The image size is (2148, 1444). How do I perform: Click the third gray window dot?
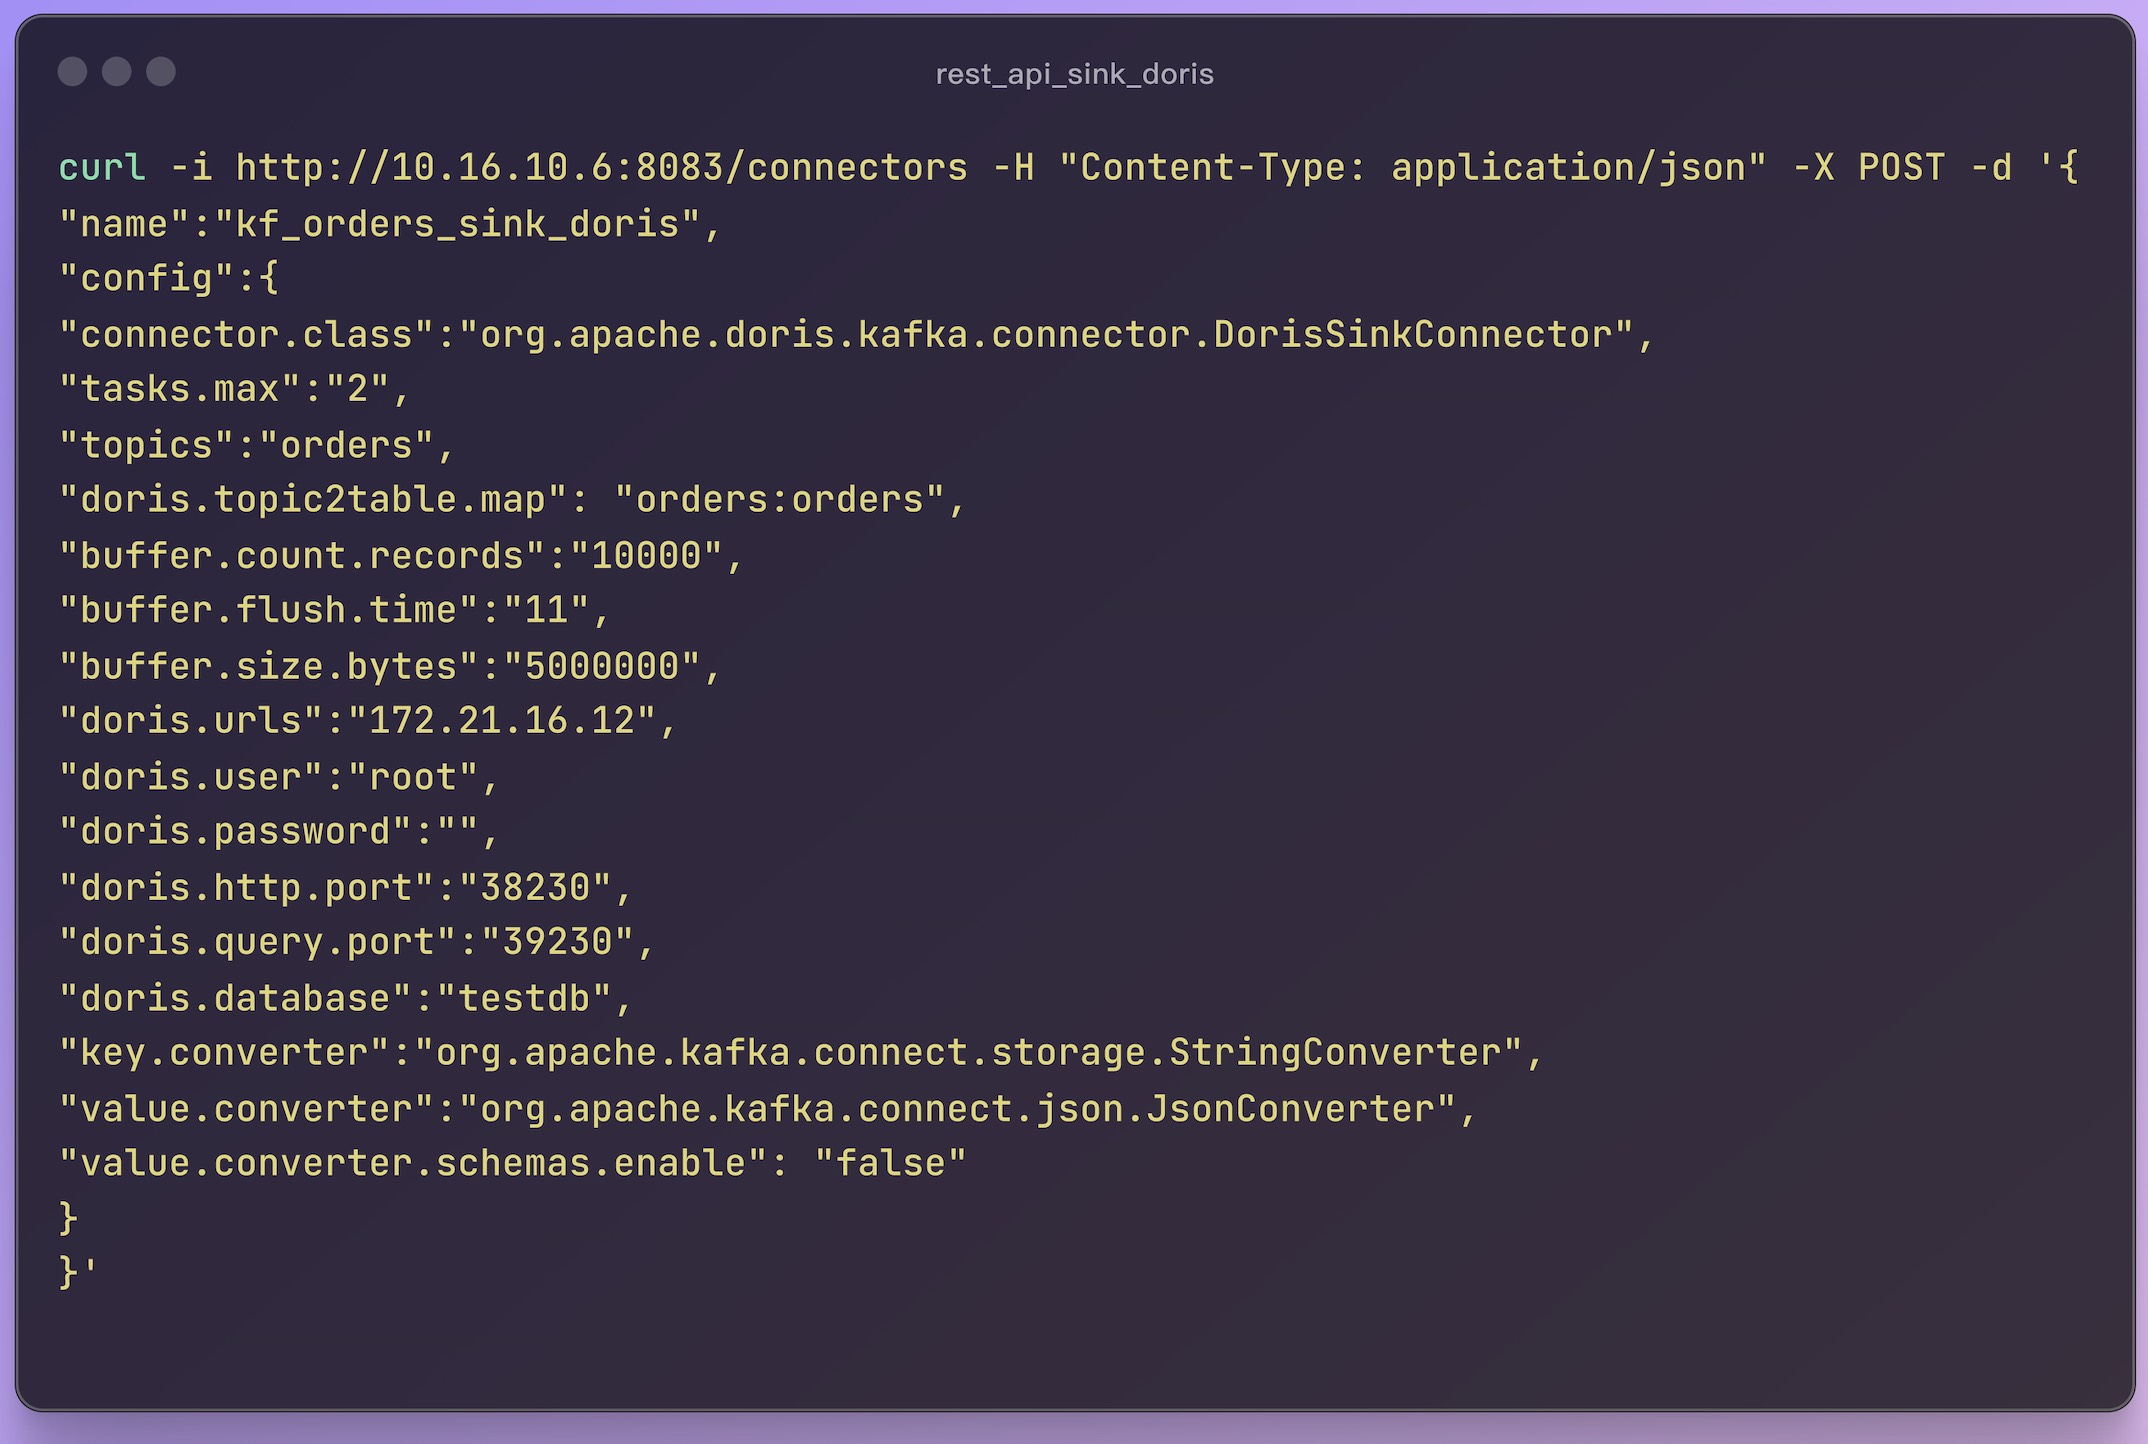point(161,72)
